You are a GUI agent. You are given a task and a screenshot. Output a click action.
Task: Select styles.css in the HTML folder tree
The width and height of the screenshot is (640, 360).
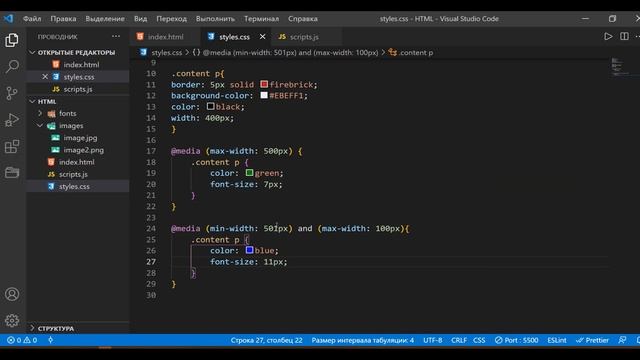pos(74,186)
